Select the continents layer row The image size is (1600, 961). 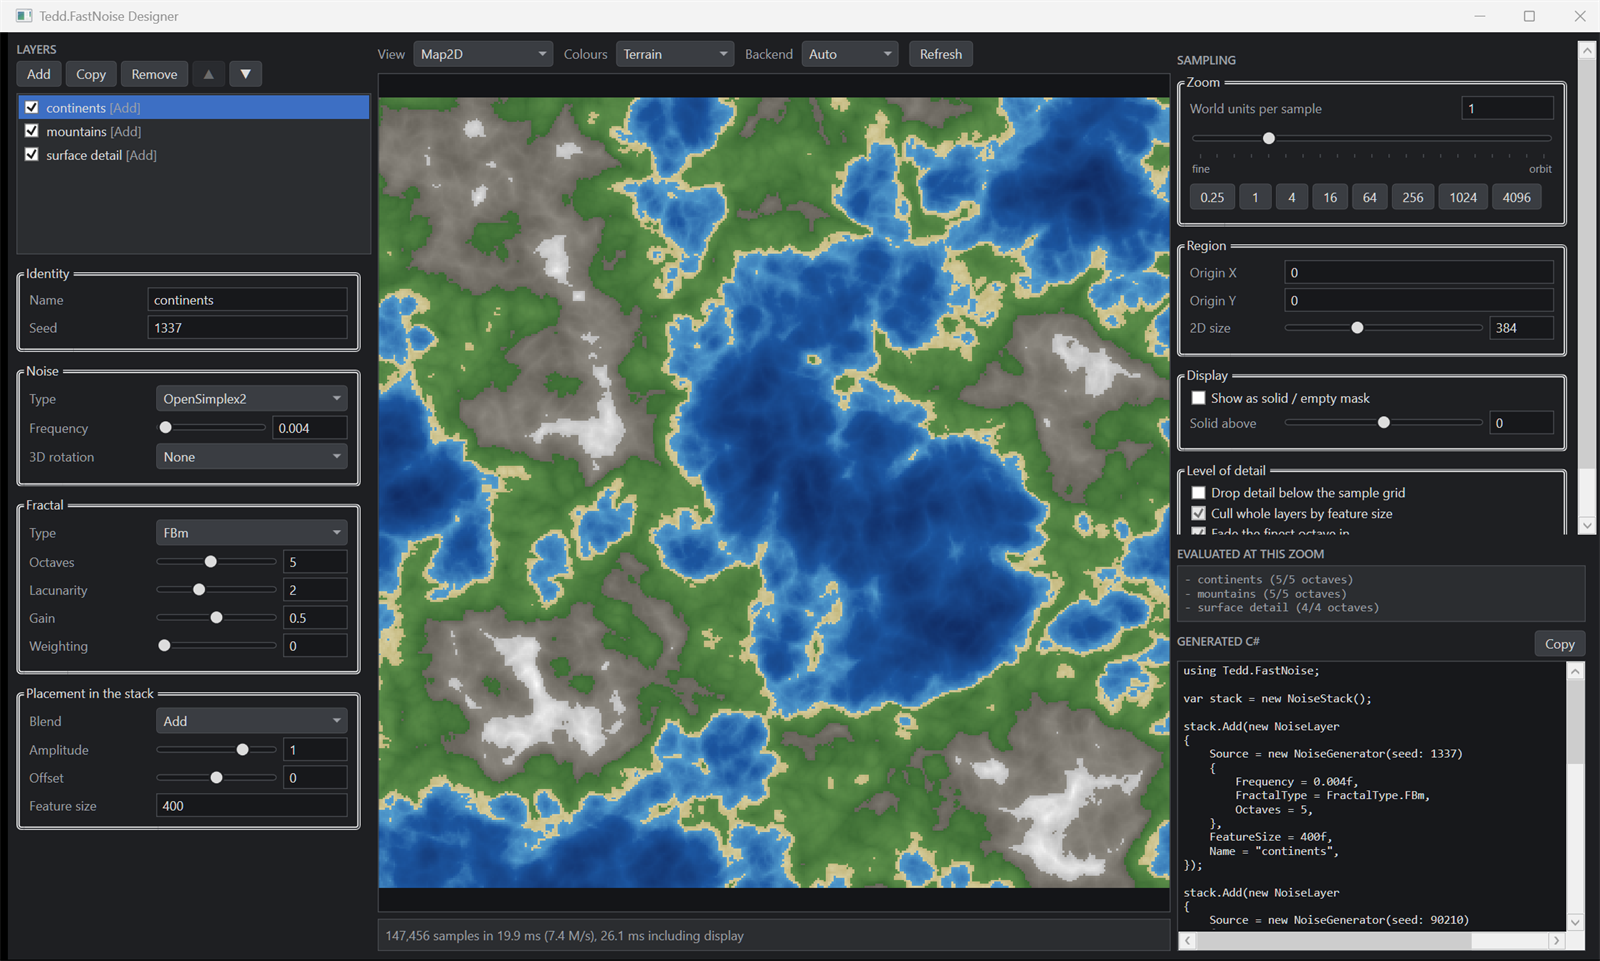(194, 107)
